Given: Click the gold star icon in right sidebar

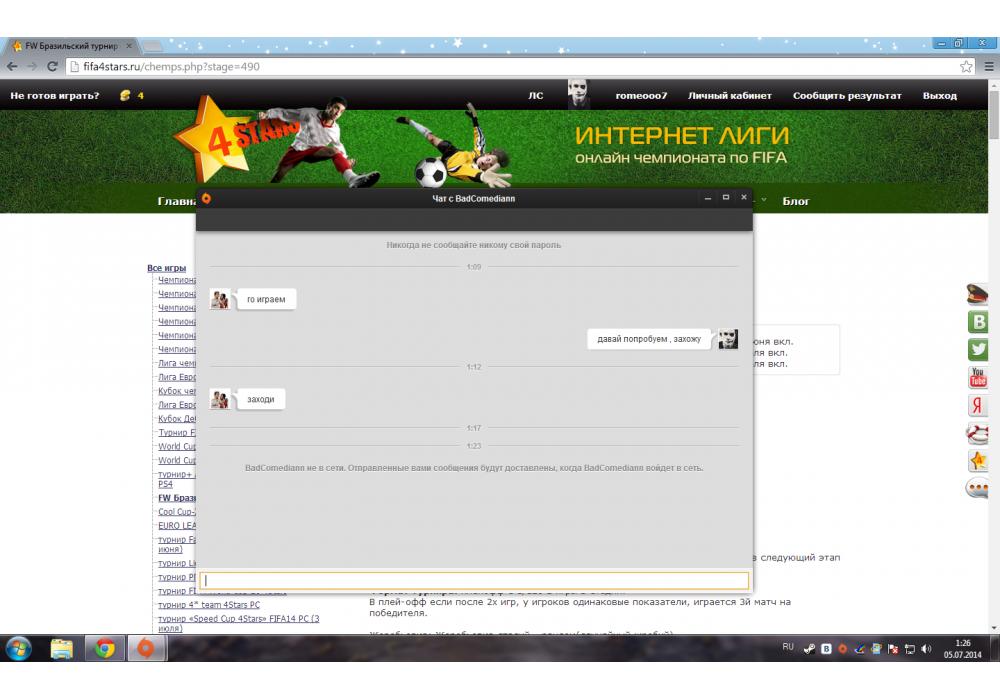Looking at the screenshot, I should 978,460.
